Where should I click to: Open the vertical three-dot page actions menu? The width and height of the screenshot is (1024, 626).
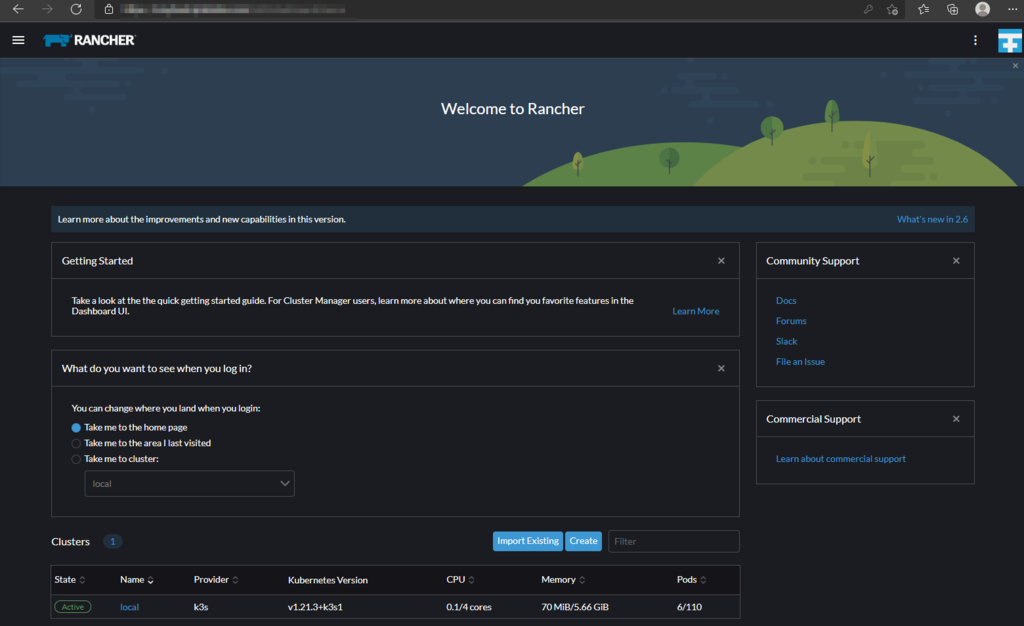tap(975, 40)
